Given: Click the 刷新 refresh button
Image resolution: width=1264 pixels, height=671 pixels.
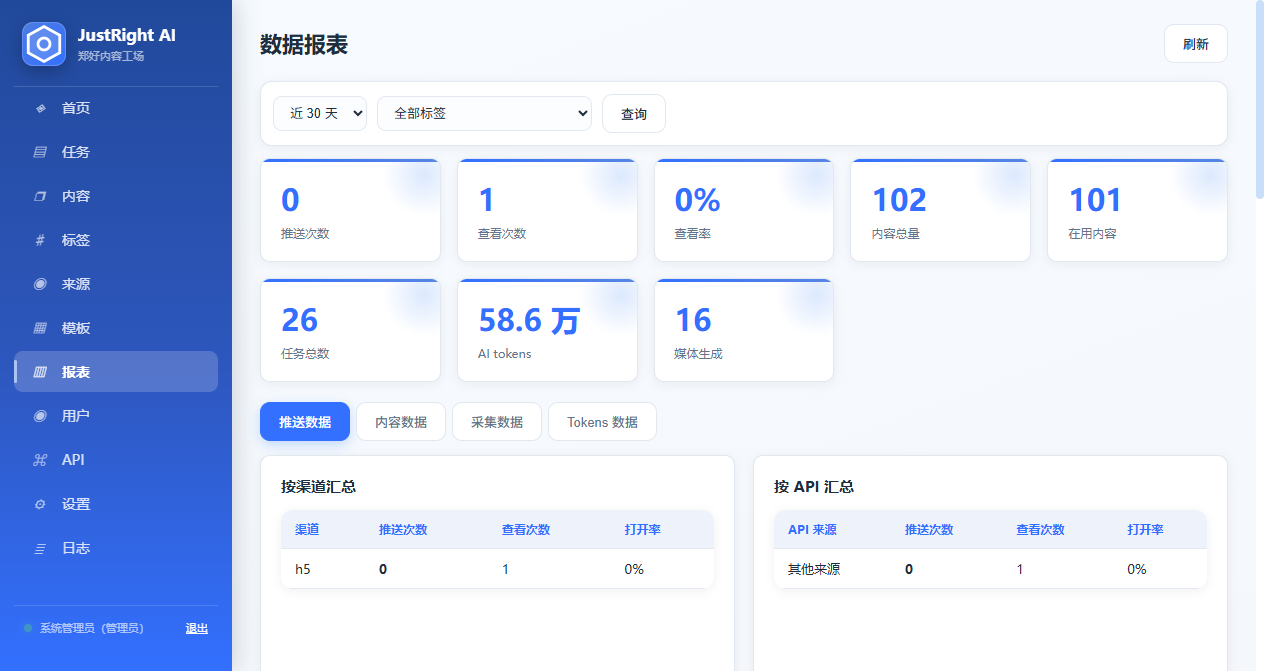Looking at the screenshot, I should click(1195, 44).
